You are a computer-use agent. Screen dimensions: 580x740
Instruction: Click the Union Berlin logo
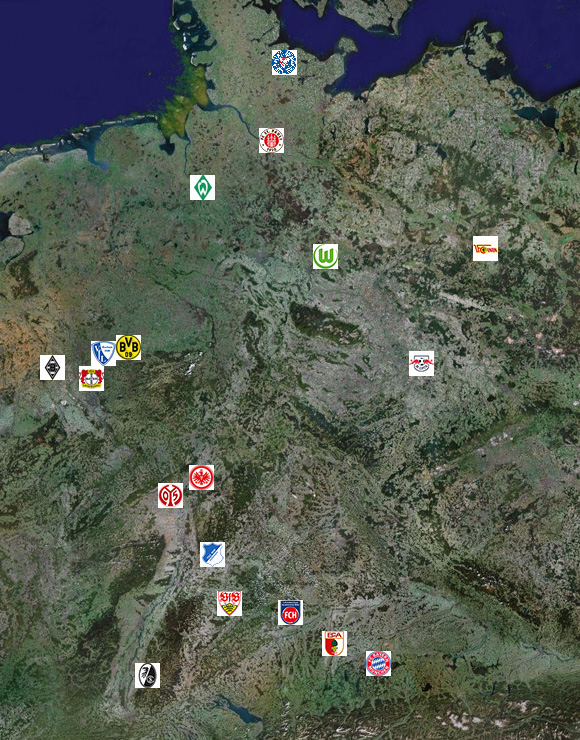pyautogui.click(x=485, y=249)
